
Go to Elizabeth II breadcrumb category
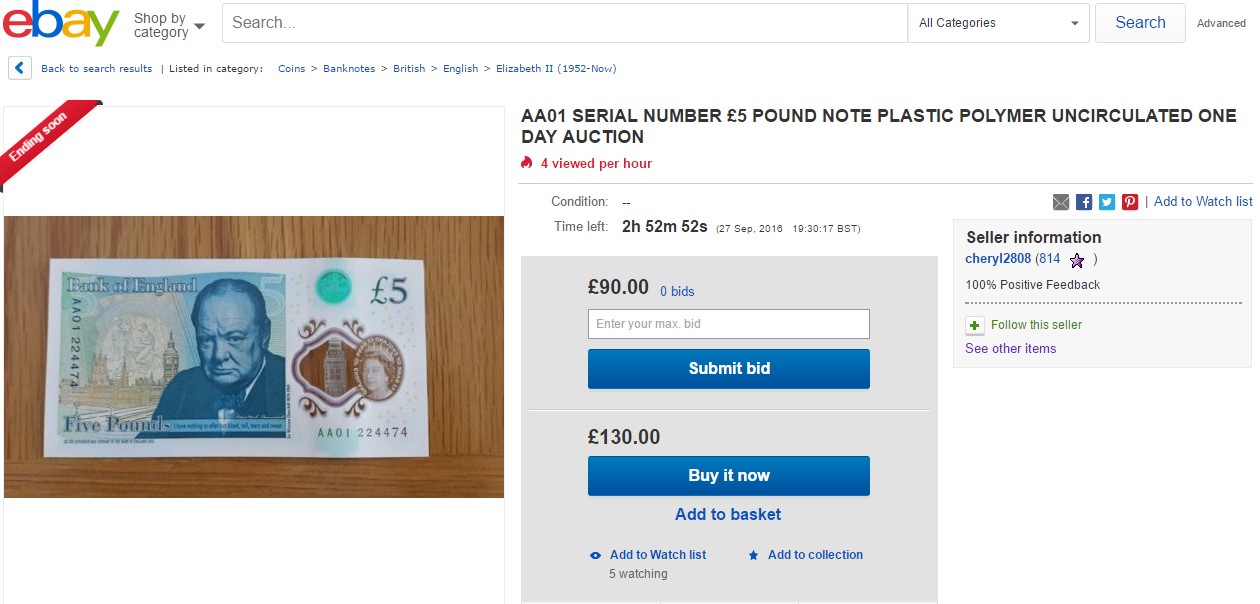click(x=556, y=69)
